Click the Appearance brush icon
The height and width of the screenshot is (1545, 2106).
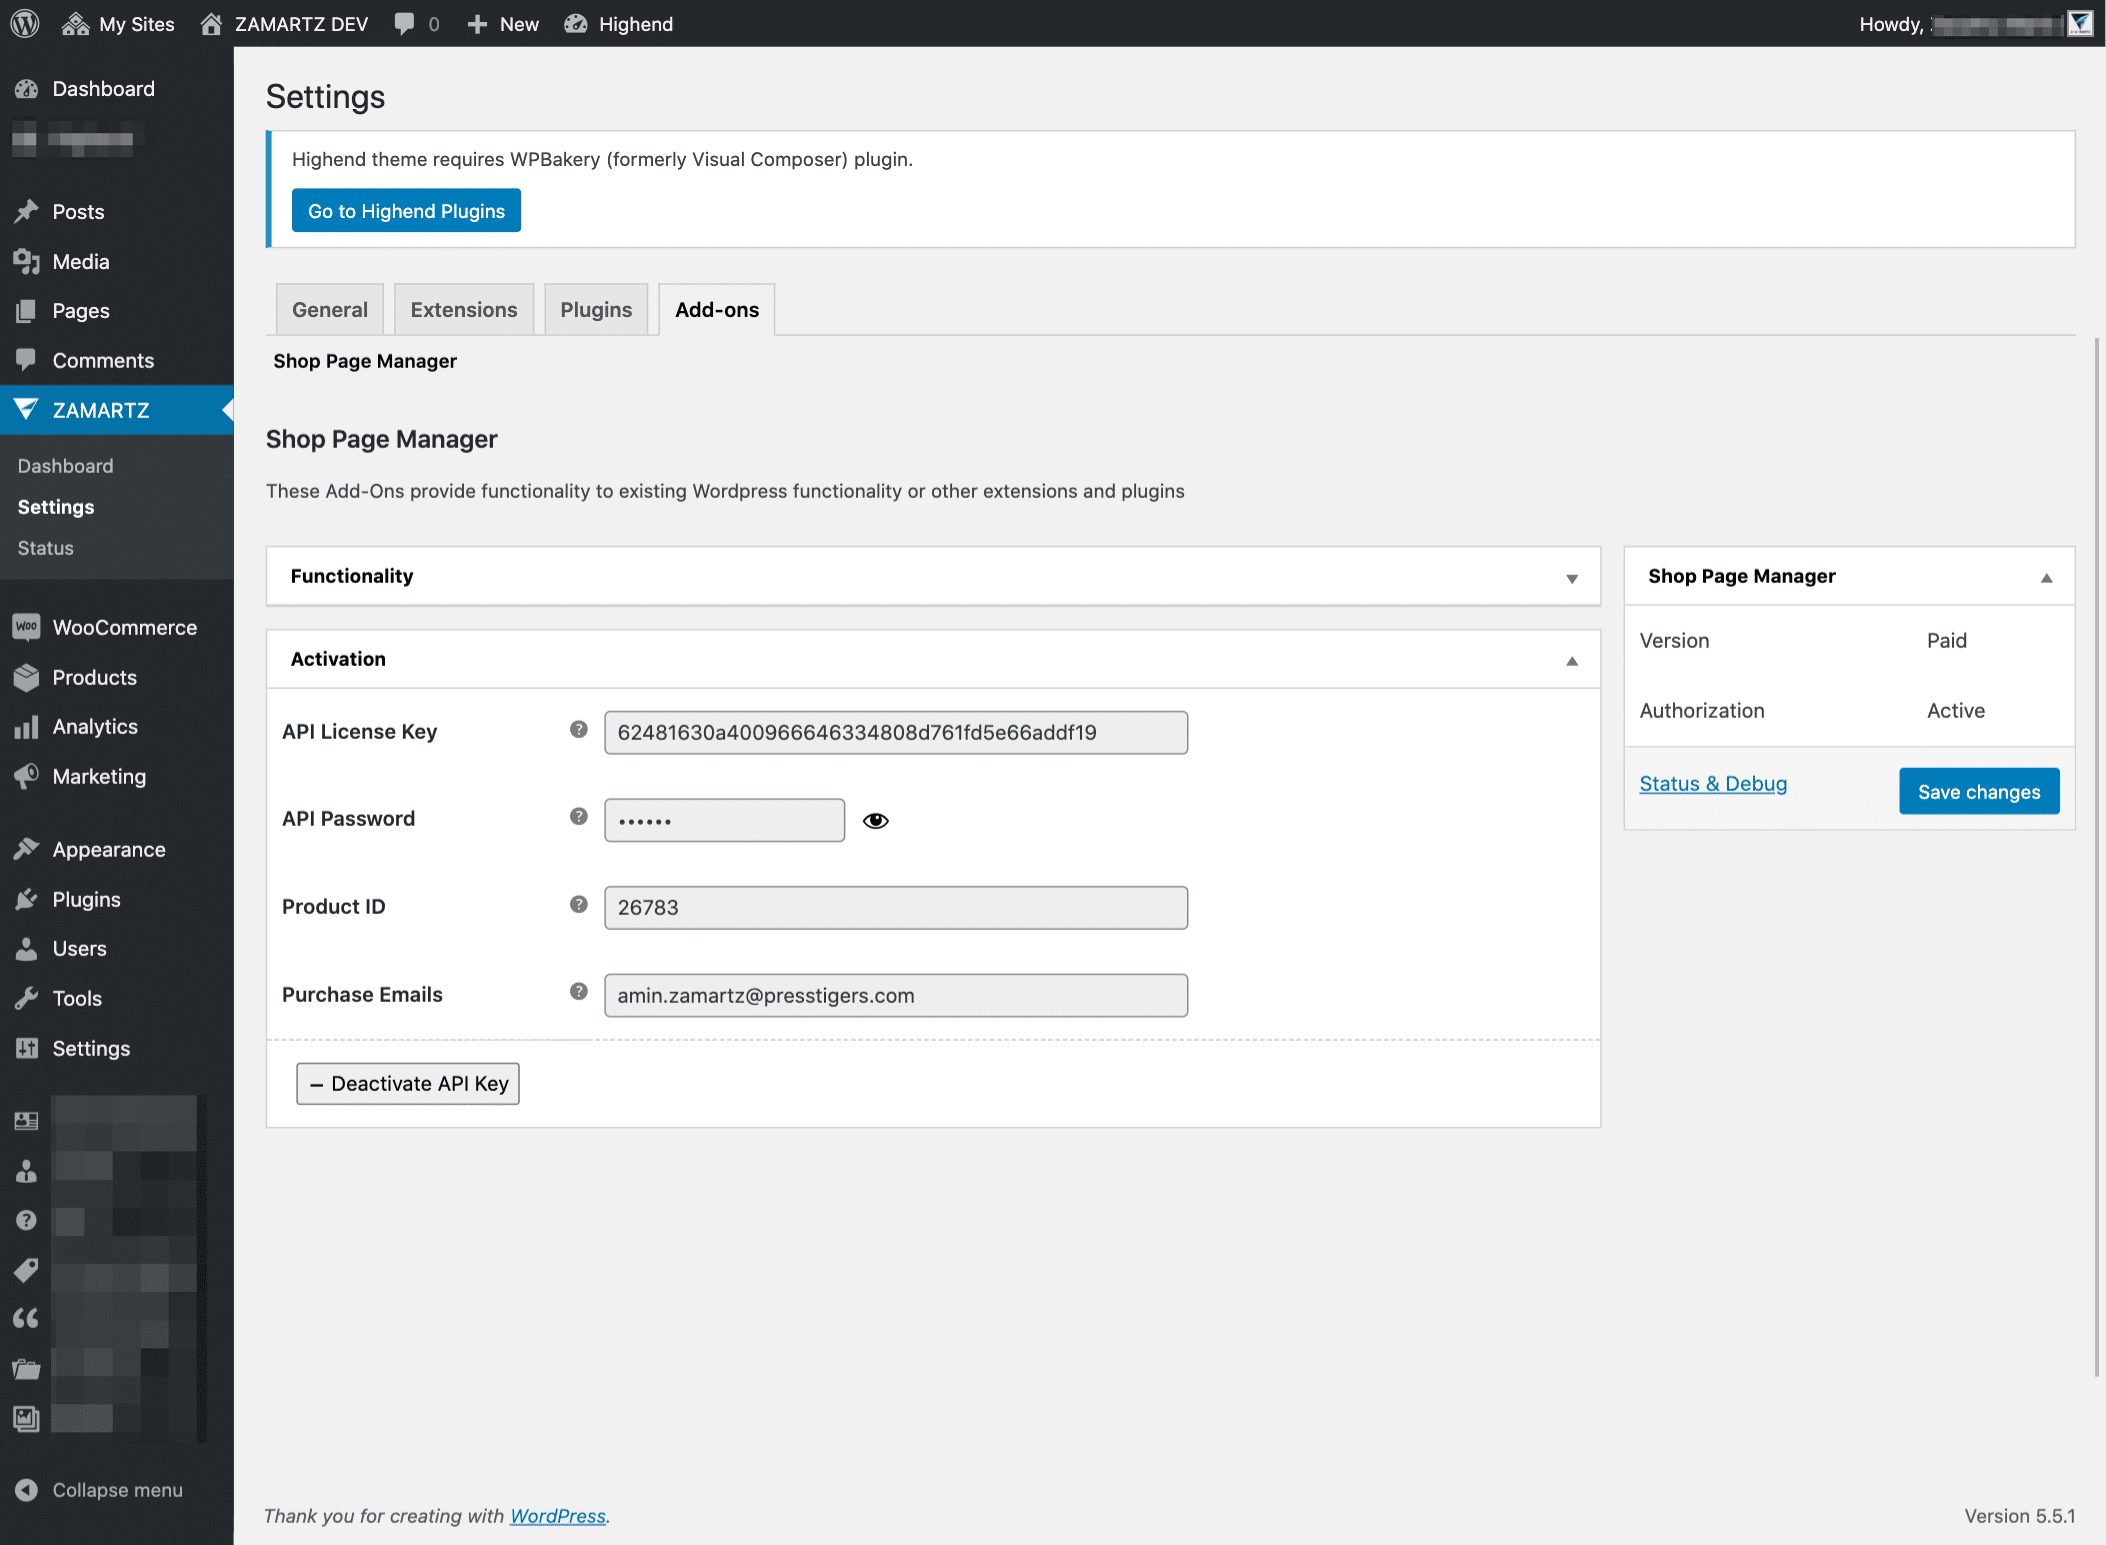[x=27, y=848]
